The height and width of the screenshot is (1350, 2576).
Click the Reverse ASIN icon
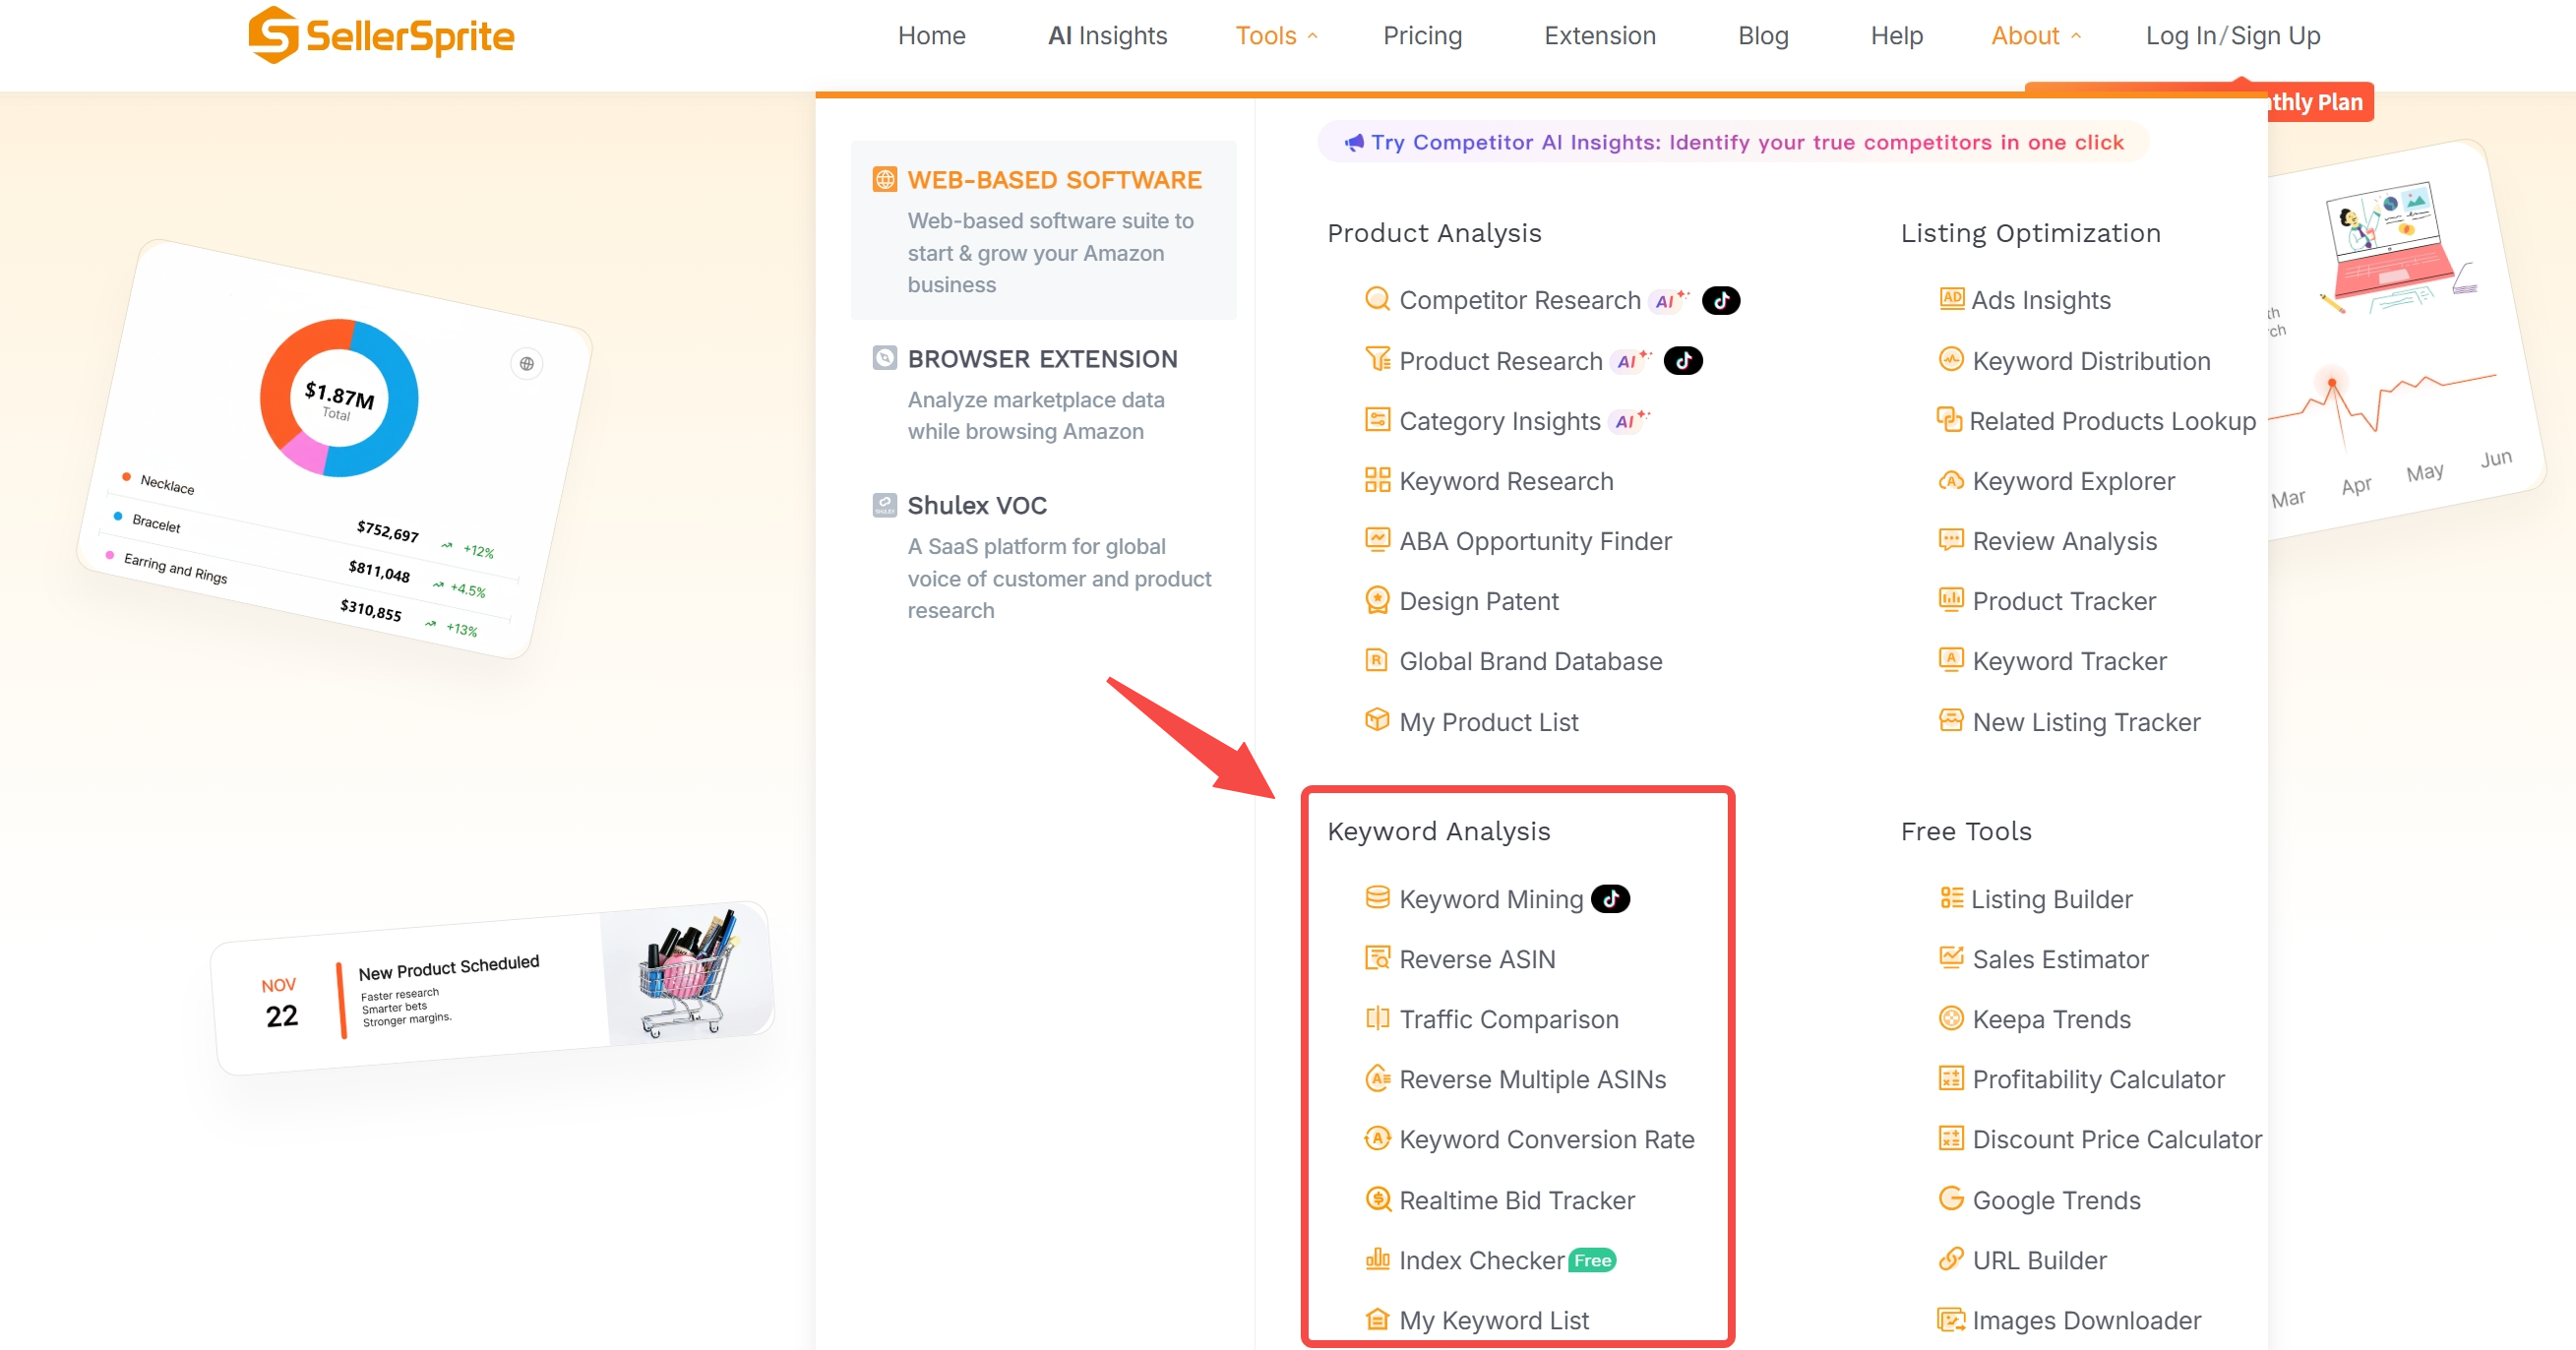tap(1377, 958)
